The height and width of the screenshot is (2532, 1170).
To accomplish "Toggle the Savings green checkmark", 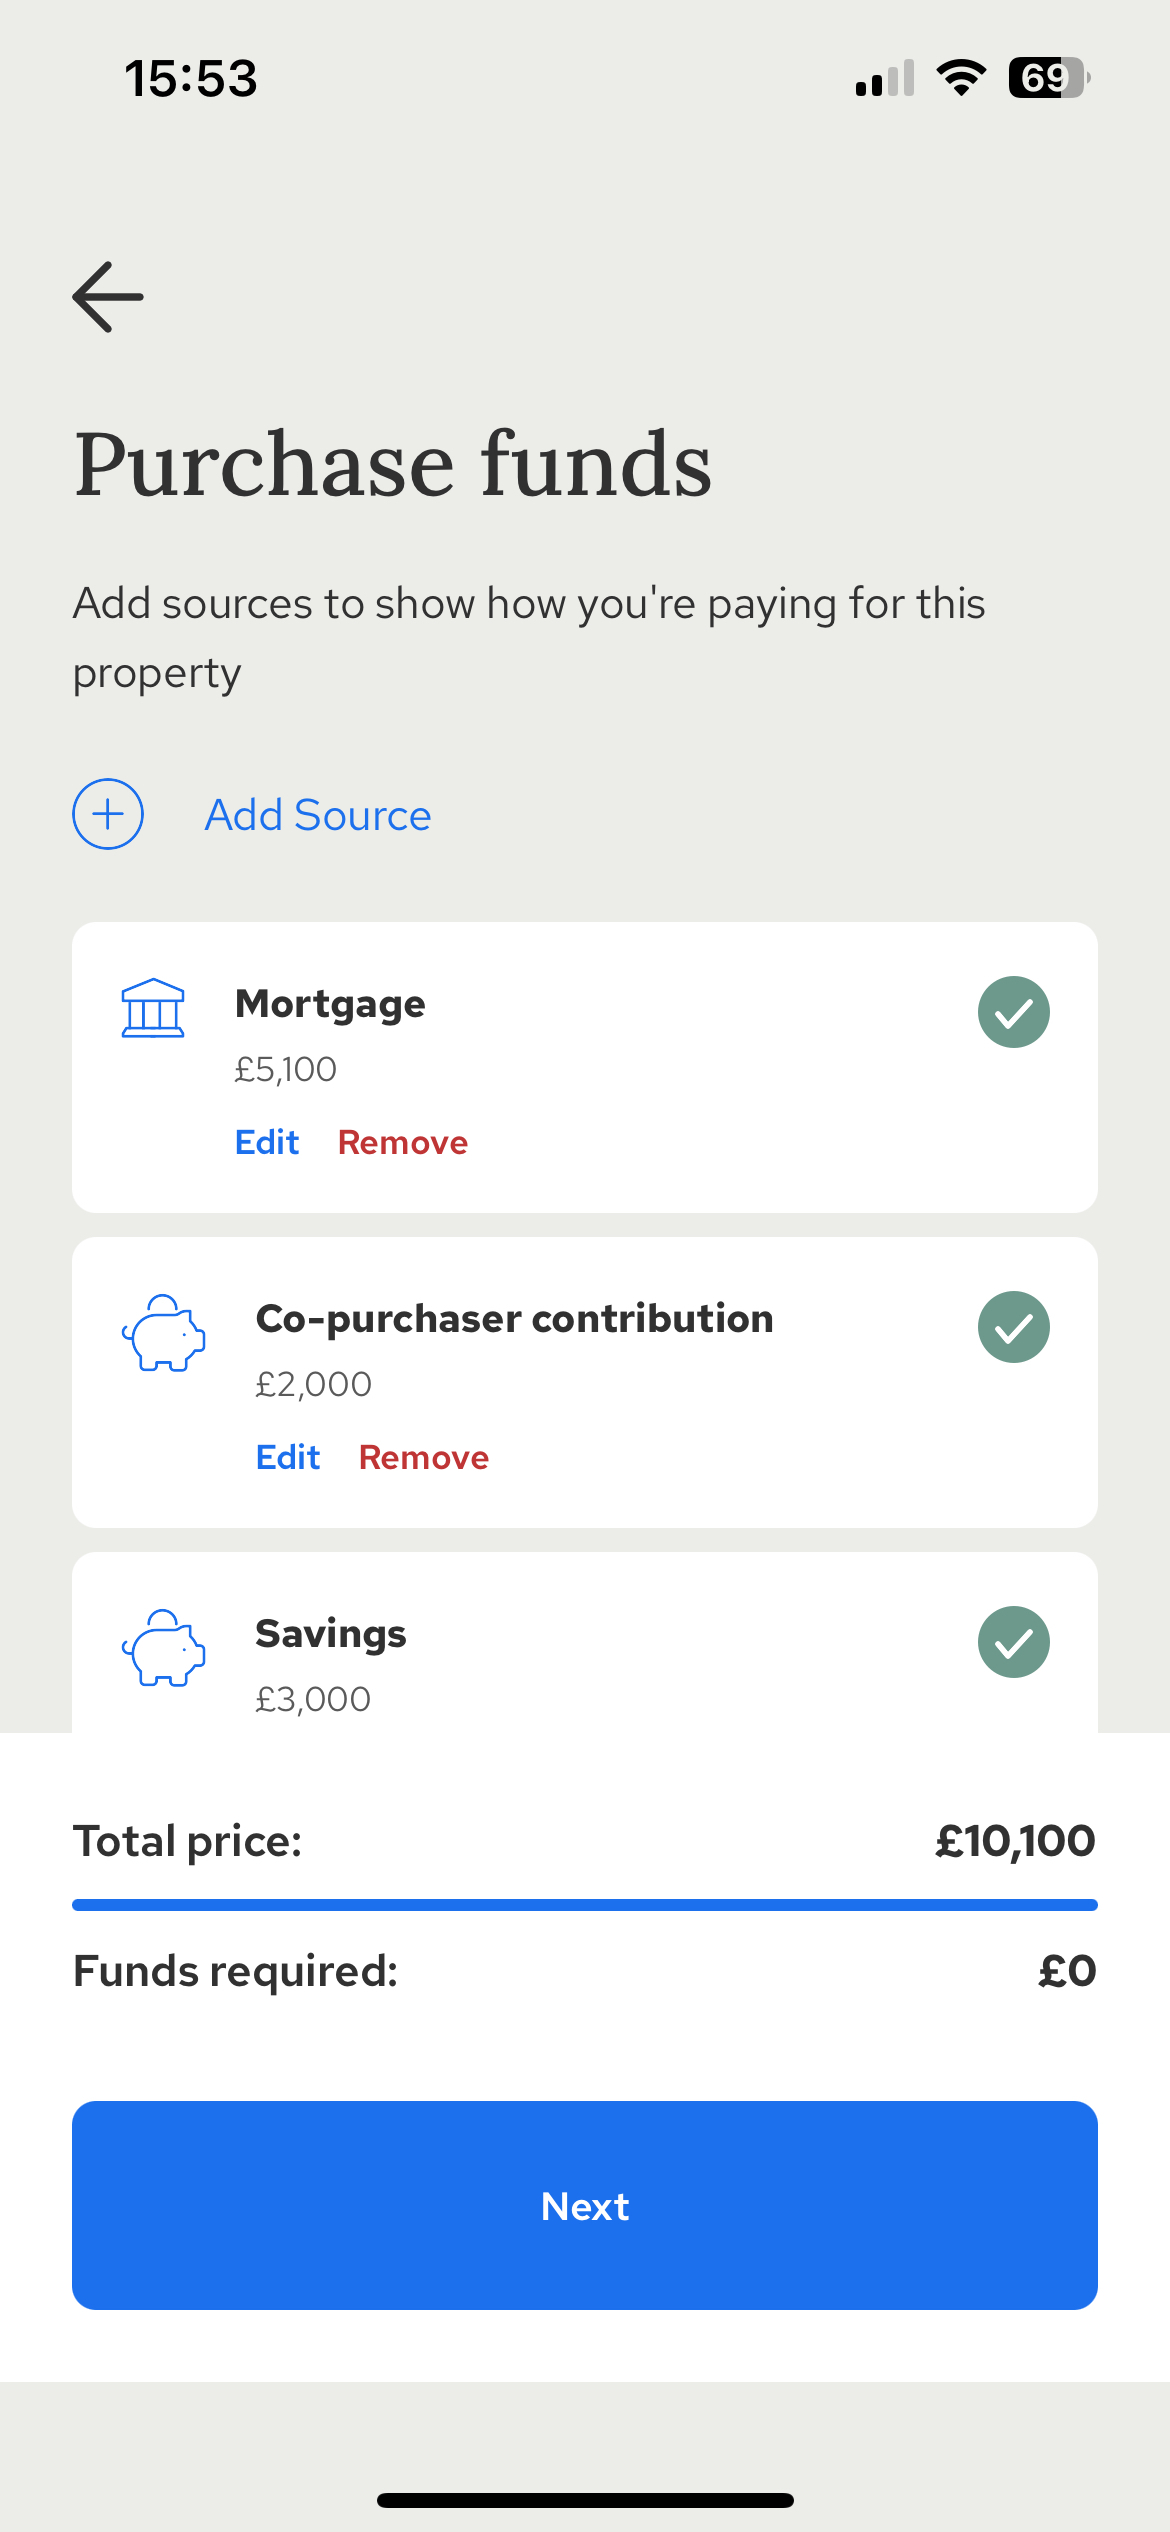I will (1014, 1642).
